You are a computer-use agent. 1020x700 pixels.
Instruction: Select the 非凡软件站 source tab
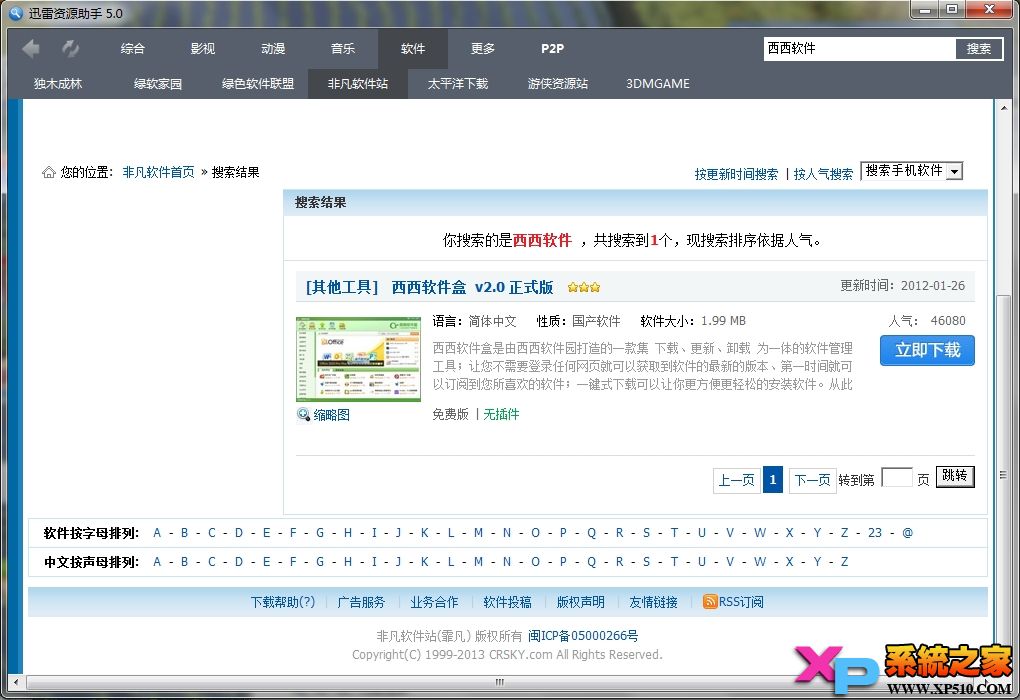(358, 83)
